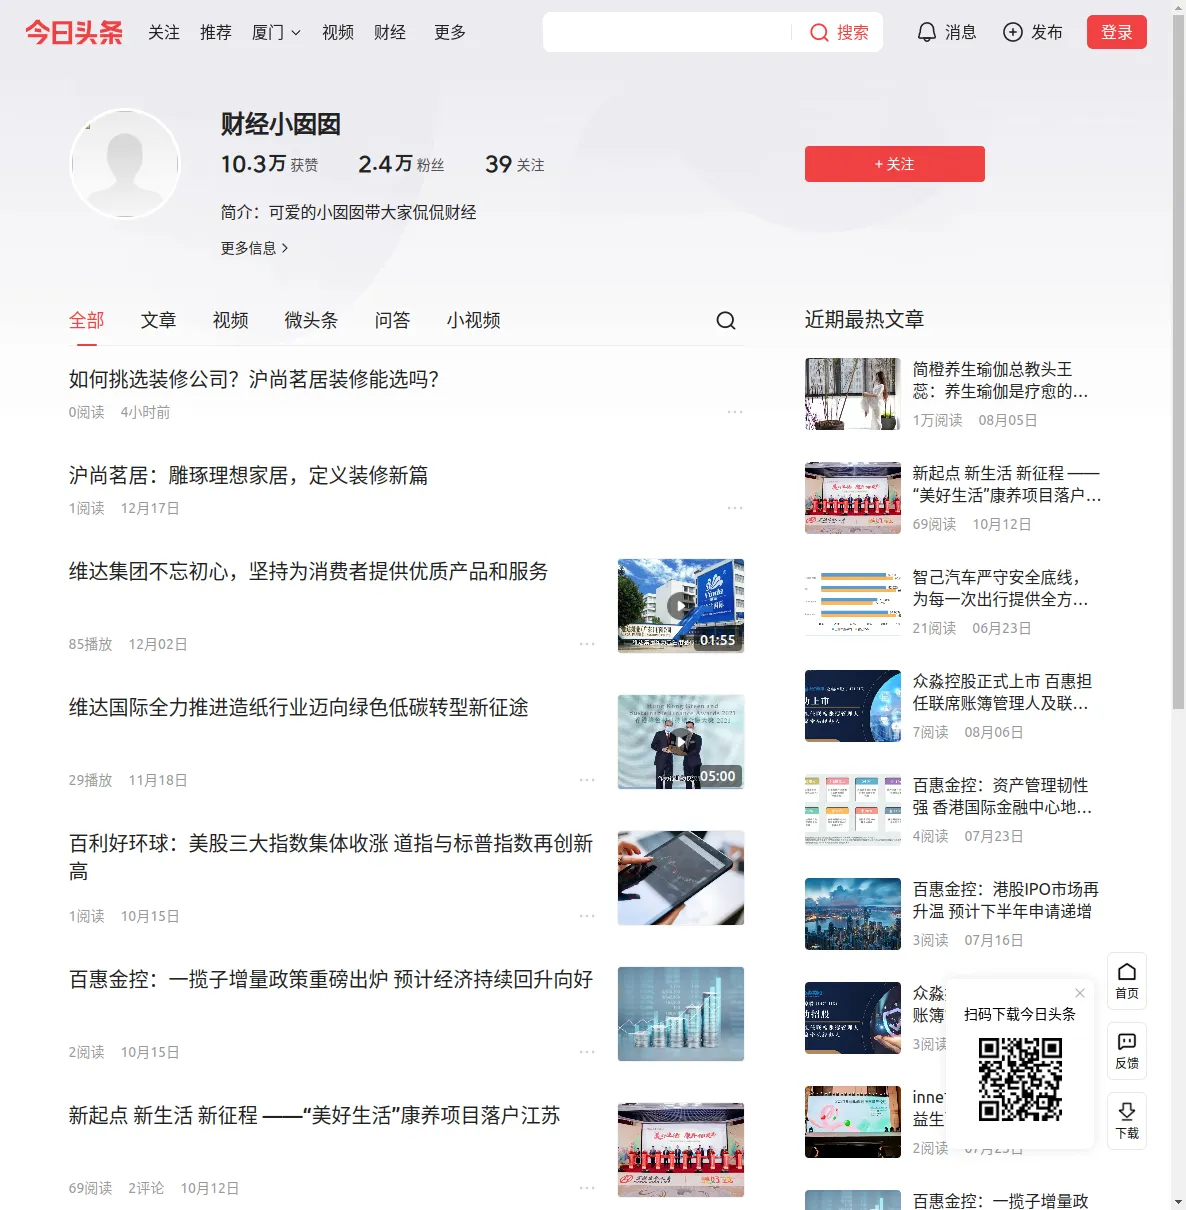This screenshot has width=1186, height=1210.
Task: Switch to the 微头条 tab
Action: click(x=312, y=320)
